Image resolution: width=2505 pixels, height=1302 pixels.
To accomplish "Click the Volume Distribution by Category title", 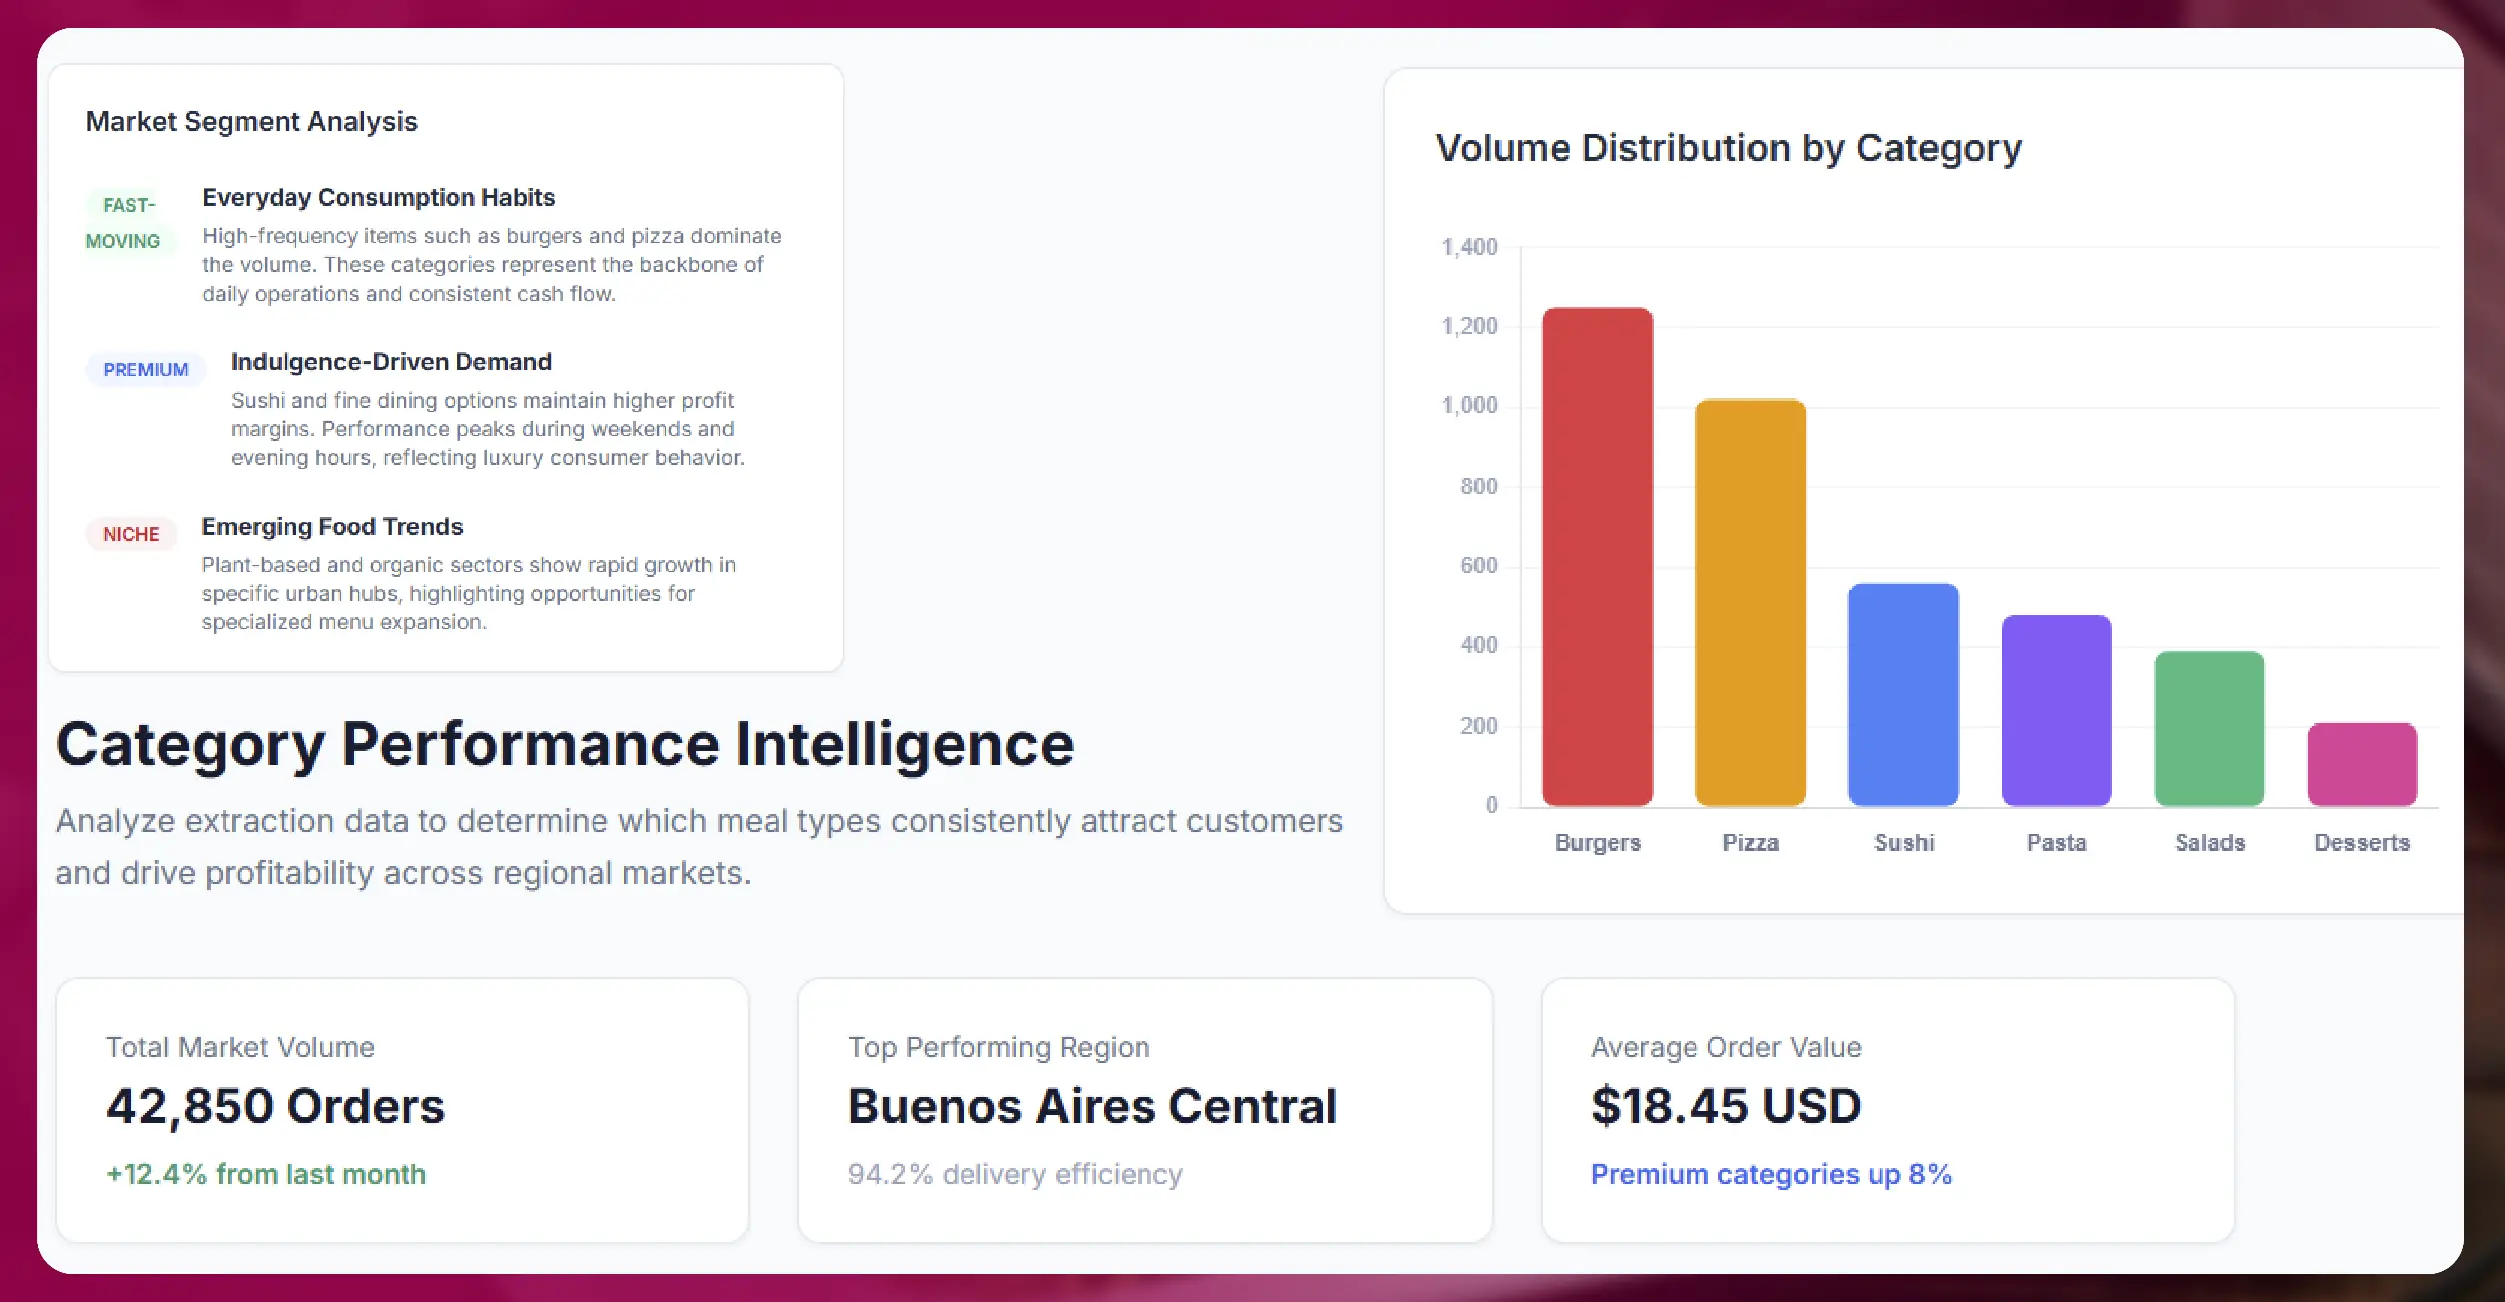I will (1728, 147).
